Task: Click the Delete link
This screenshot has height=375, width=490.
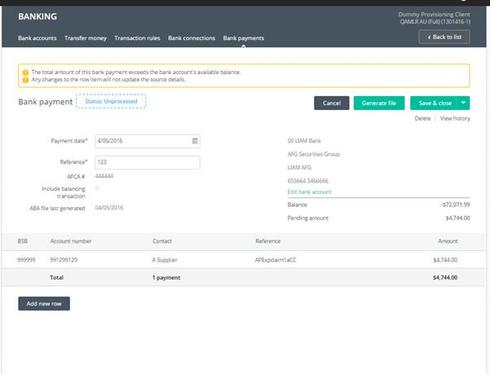Action: [x=423, y=118]
